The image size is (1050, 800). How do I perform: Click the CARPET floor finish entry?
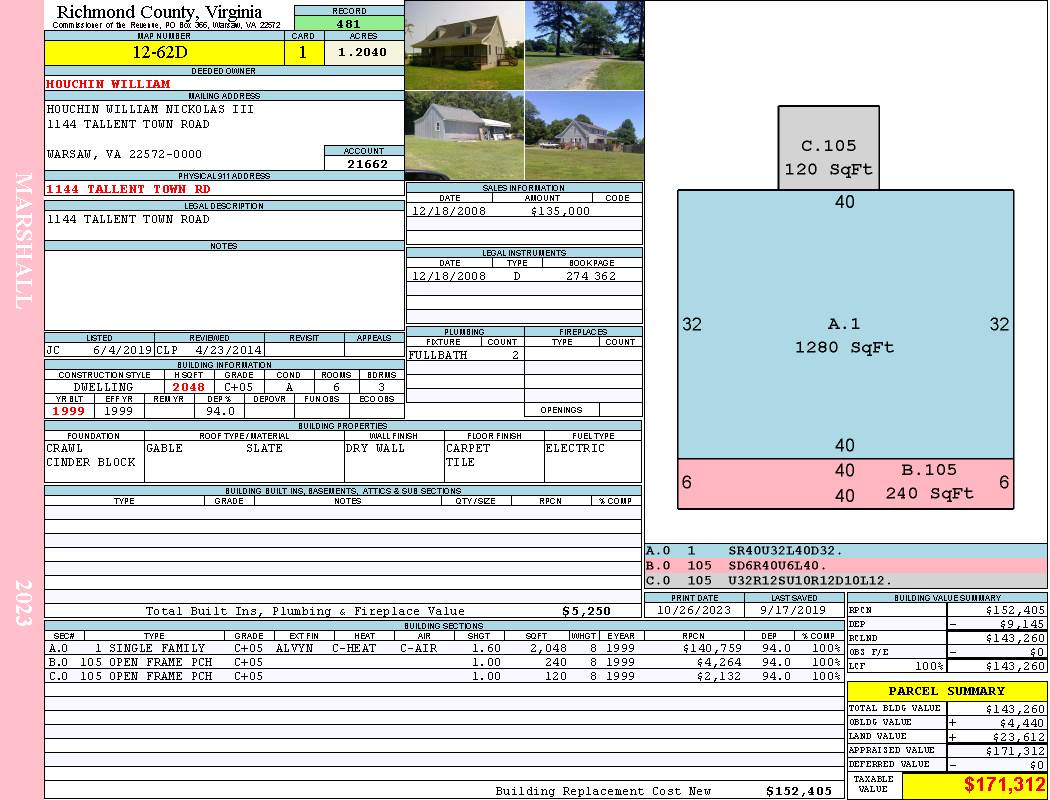point(468,448)
